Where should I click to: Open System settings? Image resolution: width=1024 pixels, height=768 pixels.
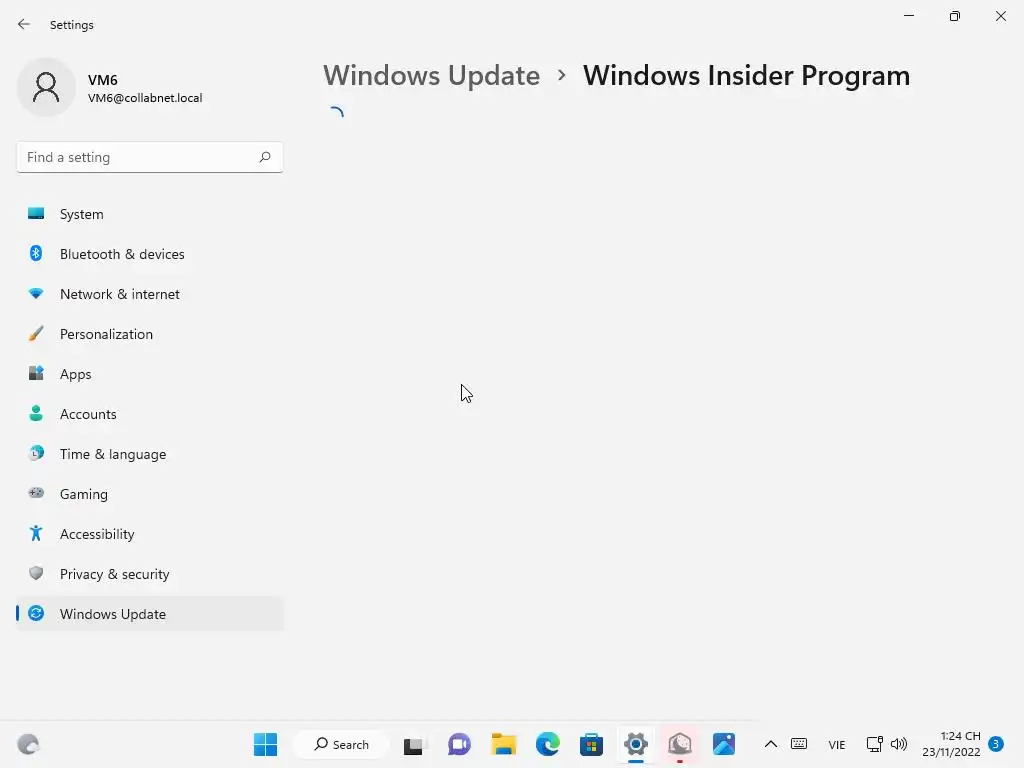coord(150,214)
